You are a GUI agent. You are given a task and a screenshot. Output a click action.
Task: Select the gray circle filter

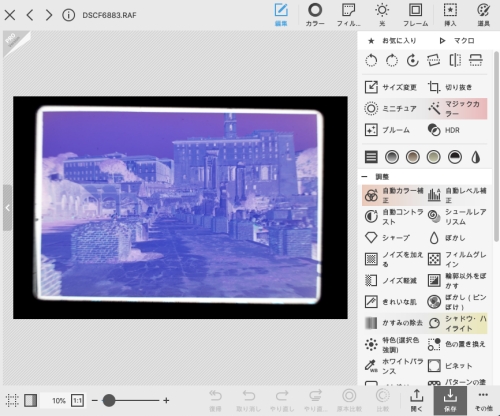tap(392, 157)
